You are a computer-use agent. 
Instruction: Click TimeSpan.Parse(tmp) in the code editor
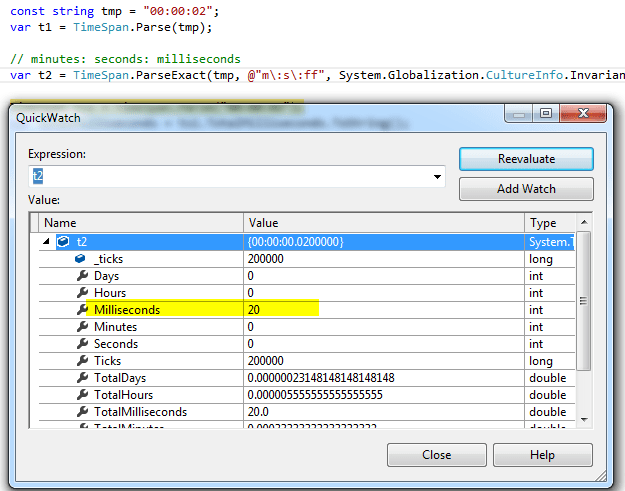click(x=140, y=27)
